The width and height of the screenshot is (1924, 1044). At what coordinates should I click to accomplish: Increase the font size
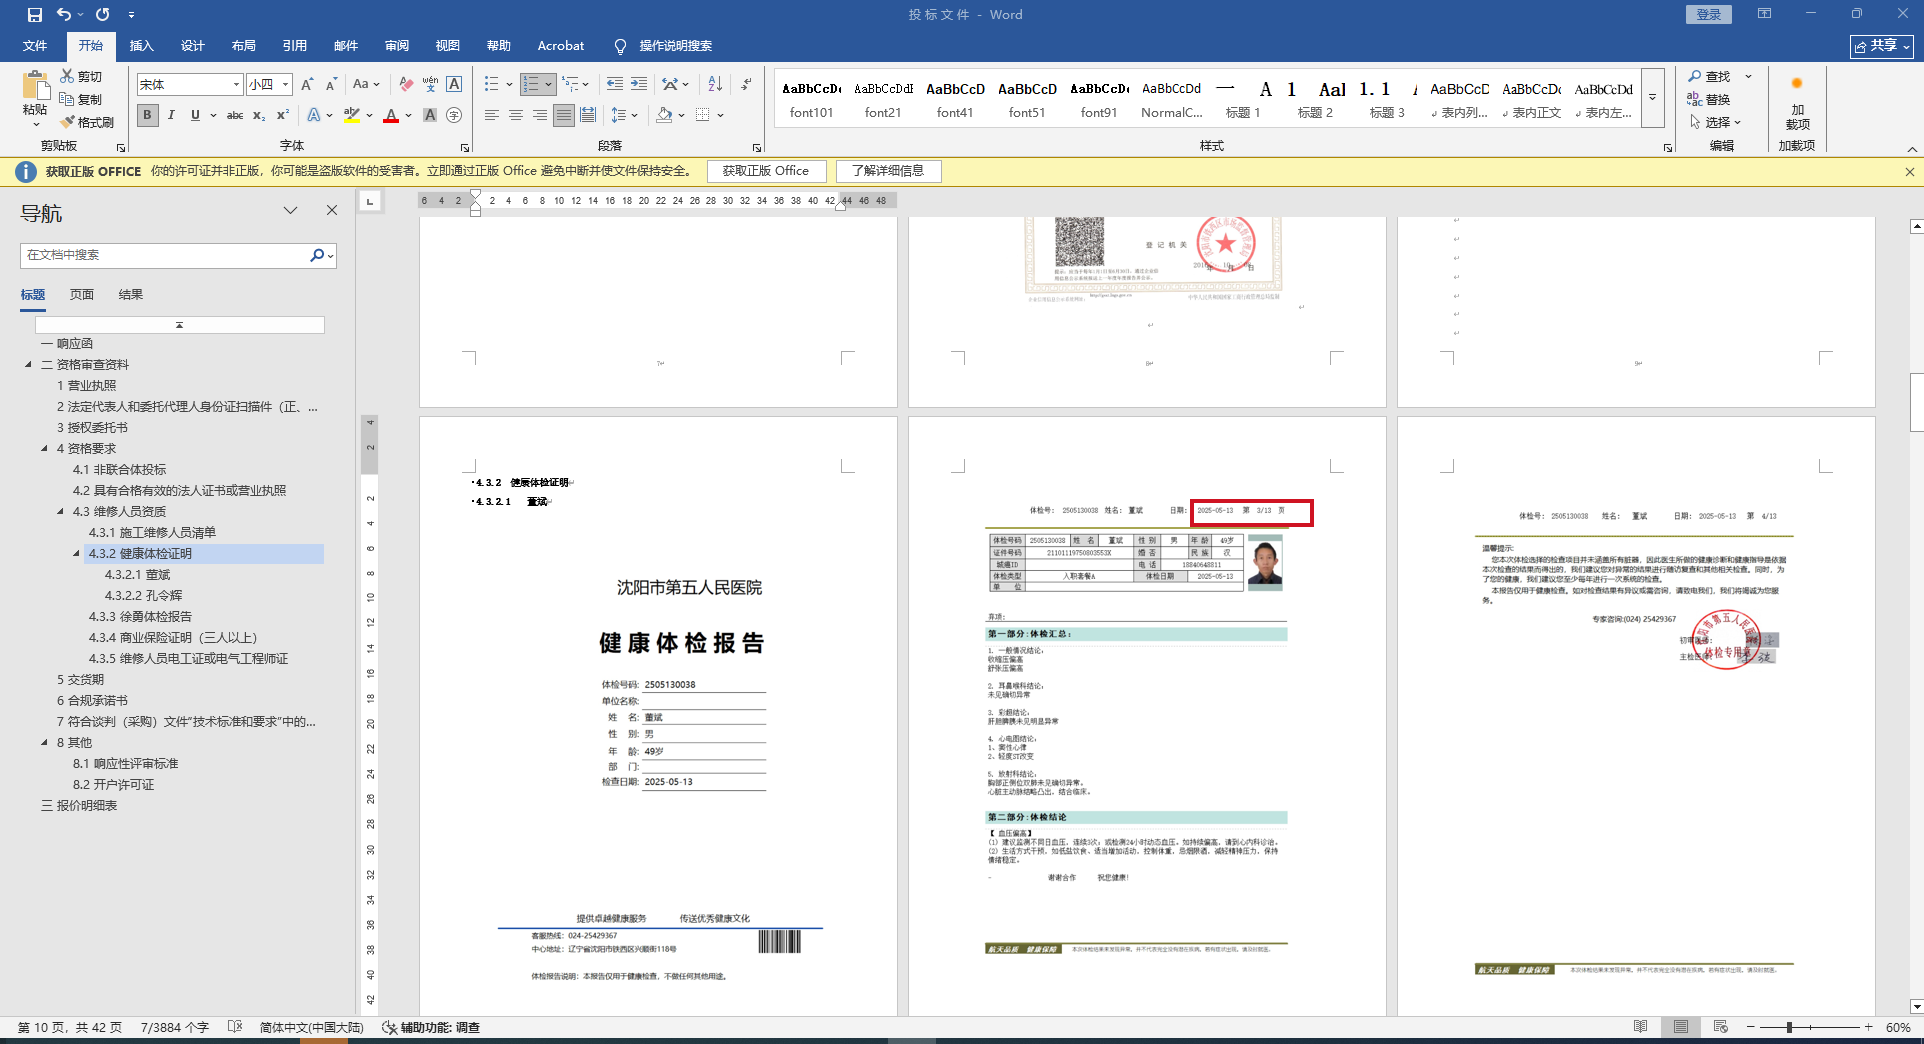pyautogui.click(x=307, y=85)
